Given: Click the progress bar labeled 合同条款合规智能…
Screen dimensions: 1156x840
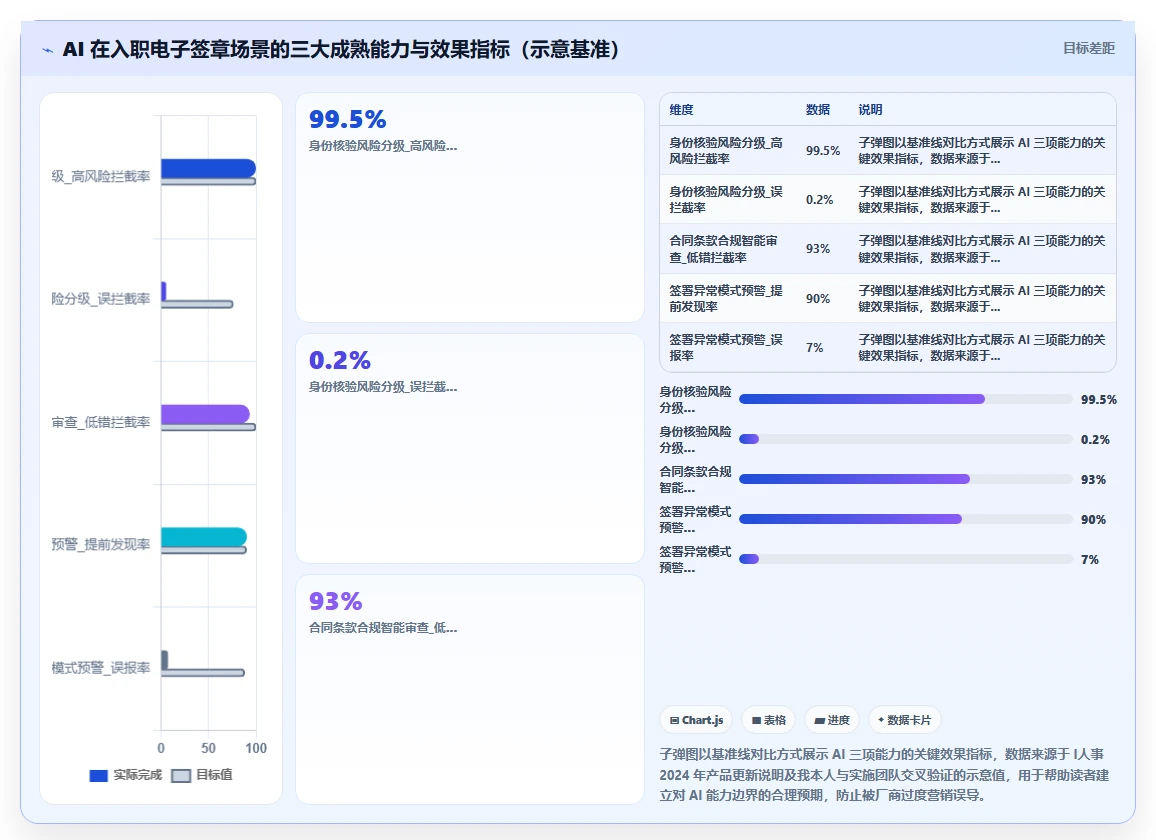Looking at the screenshot, I should pos(905,479).
